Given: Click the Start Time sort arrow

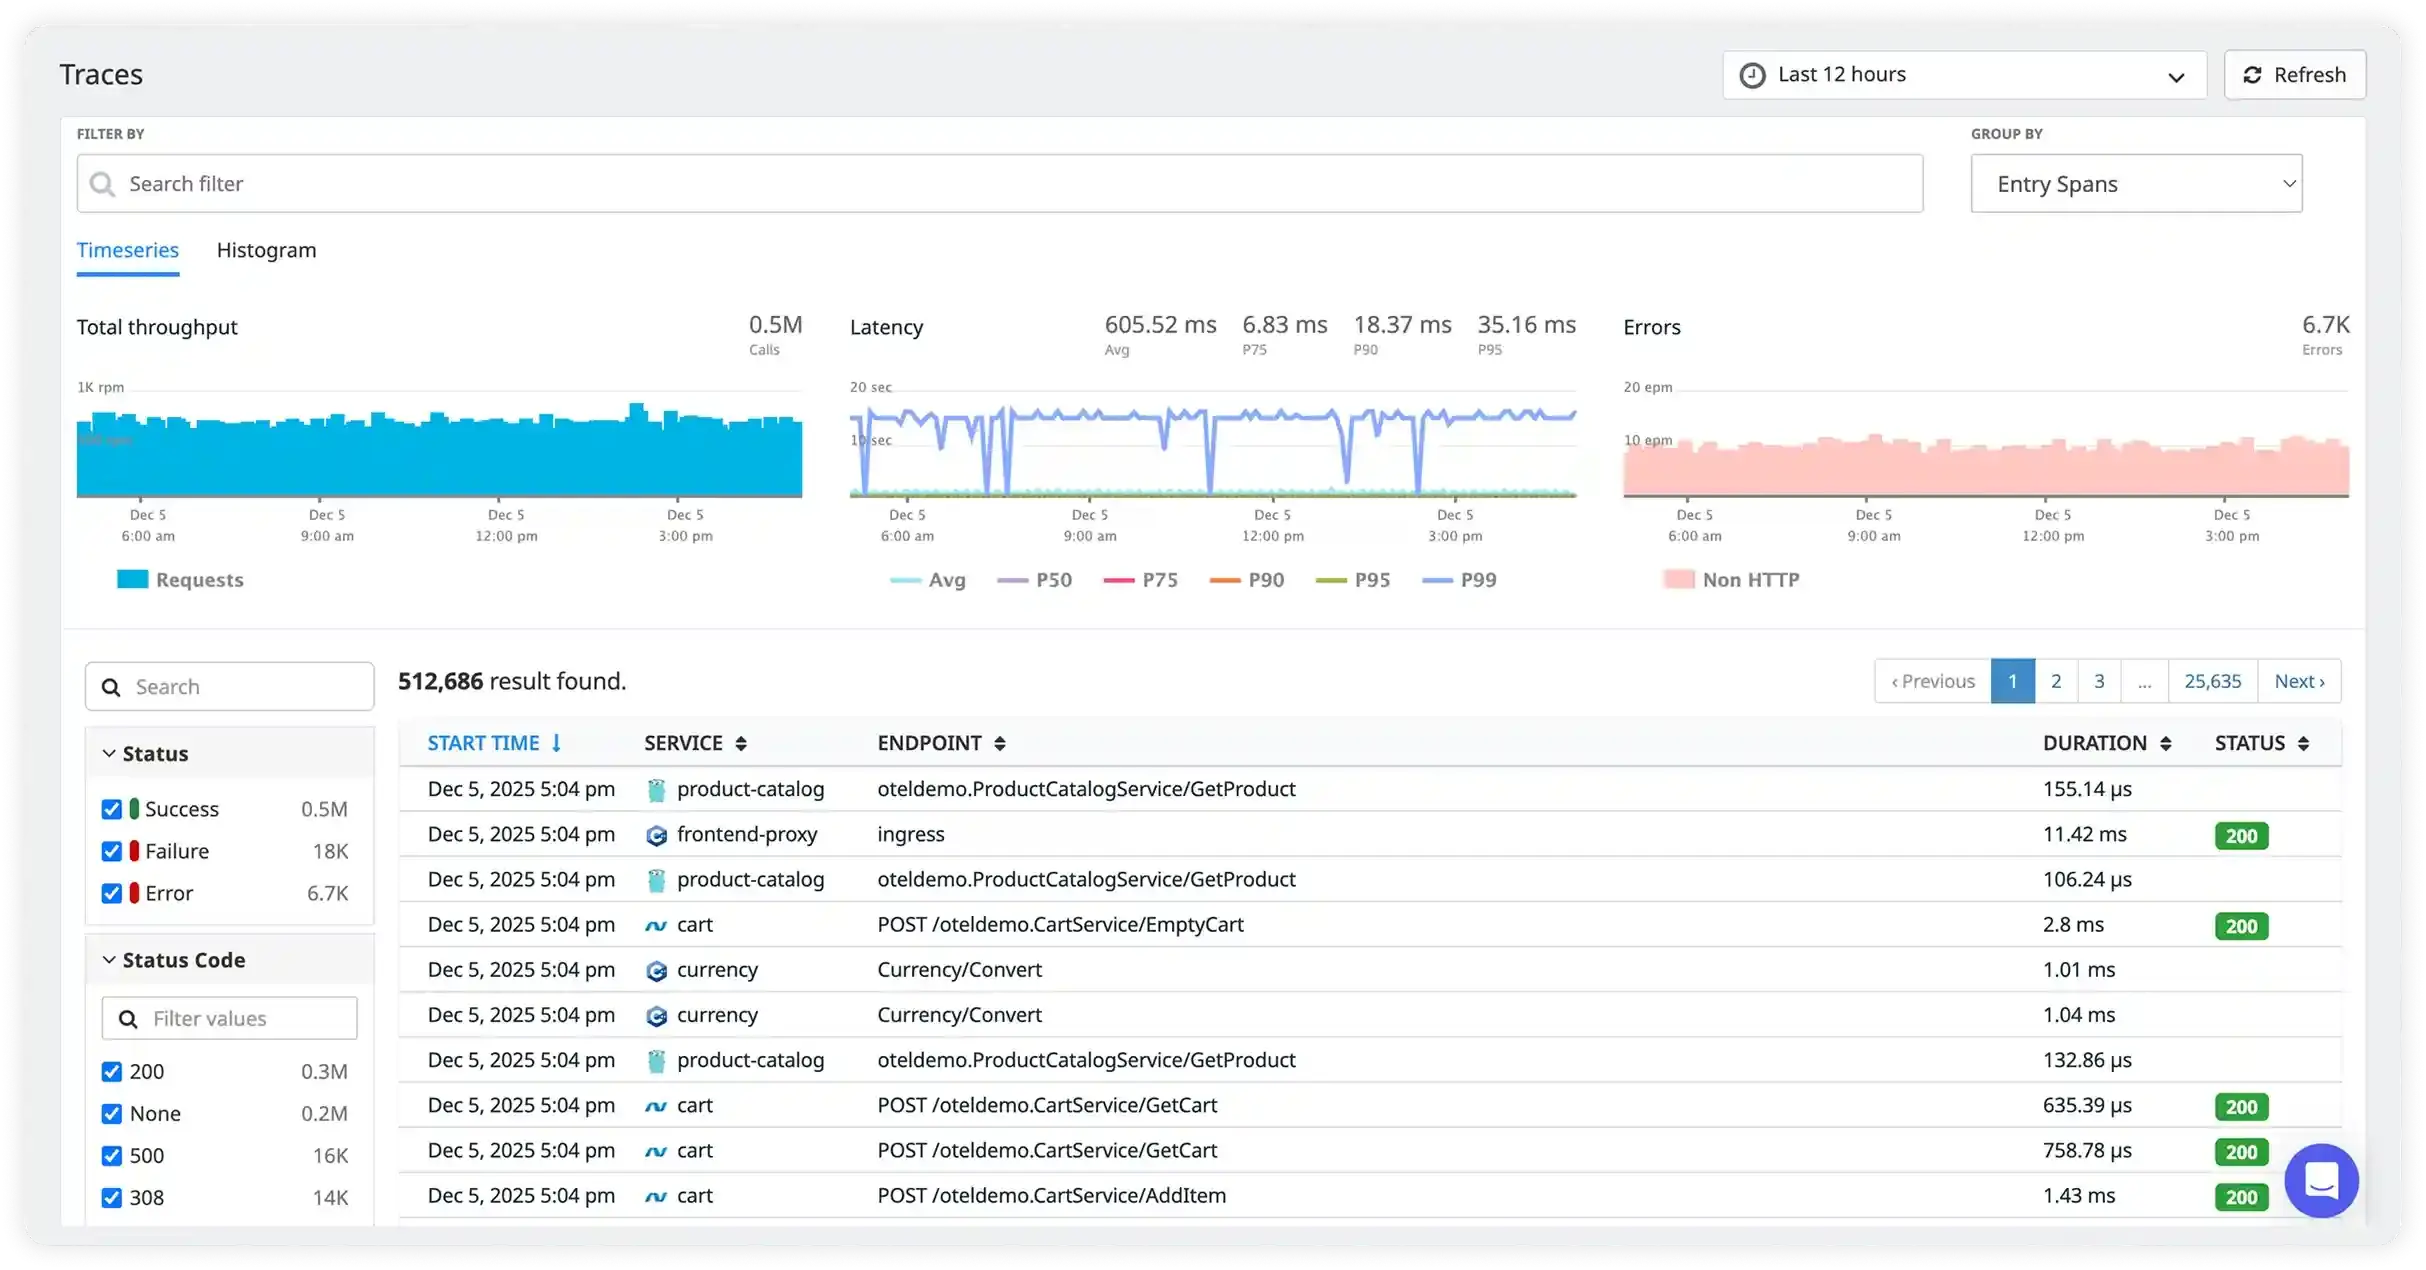Looking at the screenshot, I should pos(557,743).
